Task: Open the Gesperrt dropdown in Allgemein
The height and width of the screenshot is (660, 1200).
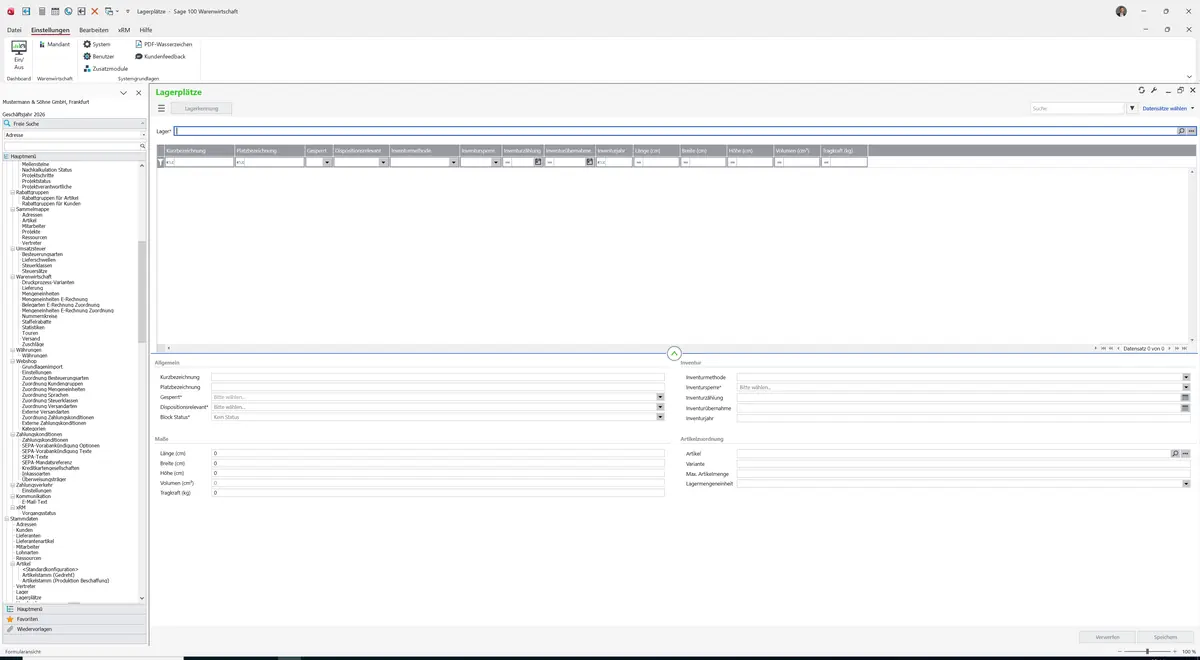Action: [x=660, y=397]
